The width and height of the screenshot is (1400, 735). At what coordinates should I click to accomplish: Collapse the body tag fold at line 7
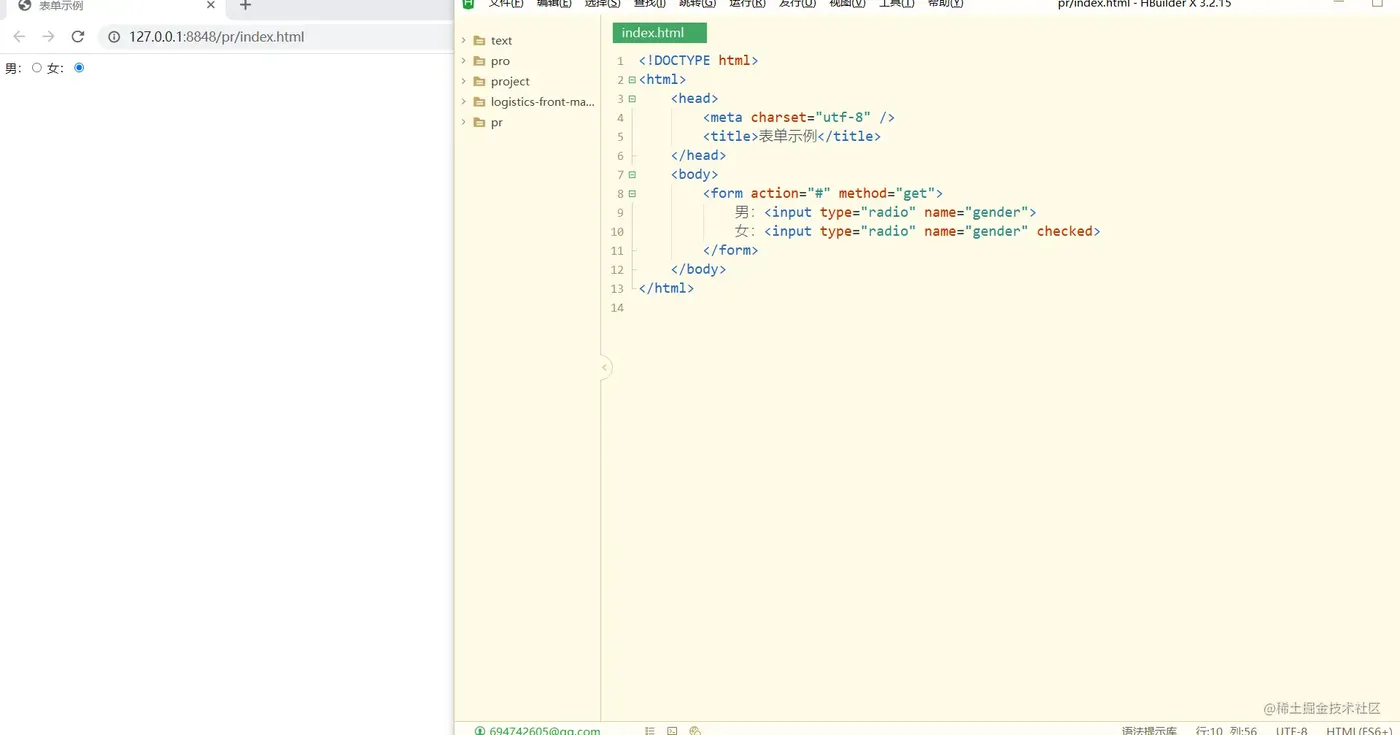[x=632, y=175]
